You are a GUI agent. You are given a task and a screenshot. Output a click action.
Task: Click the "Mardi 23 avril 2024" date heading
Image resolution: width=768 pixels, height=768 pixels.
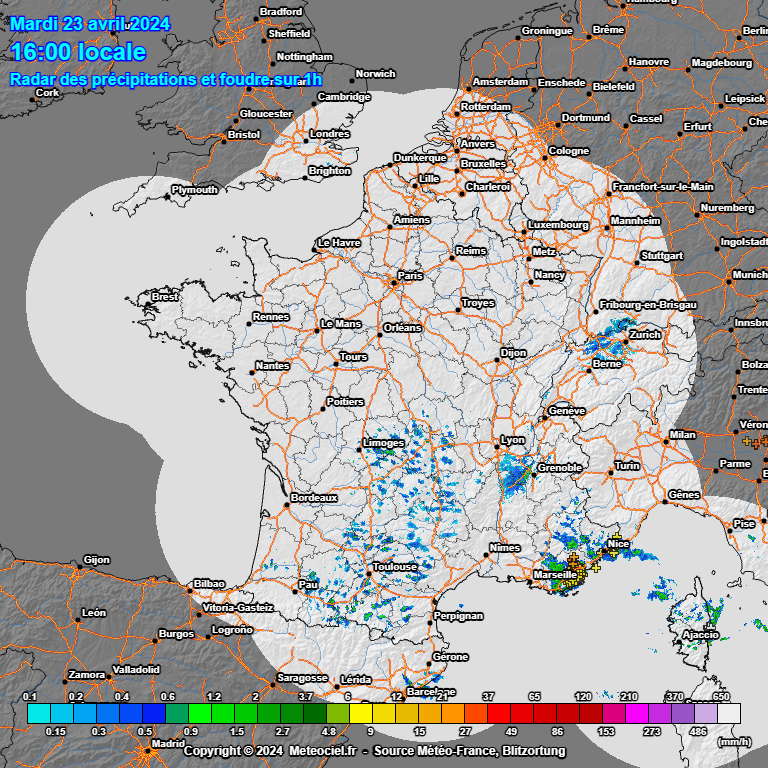90,24
